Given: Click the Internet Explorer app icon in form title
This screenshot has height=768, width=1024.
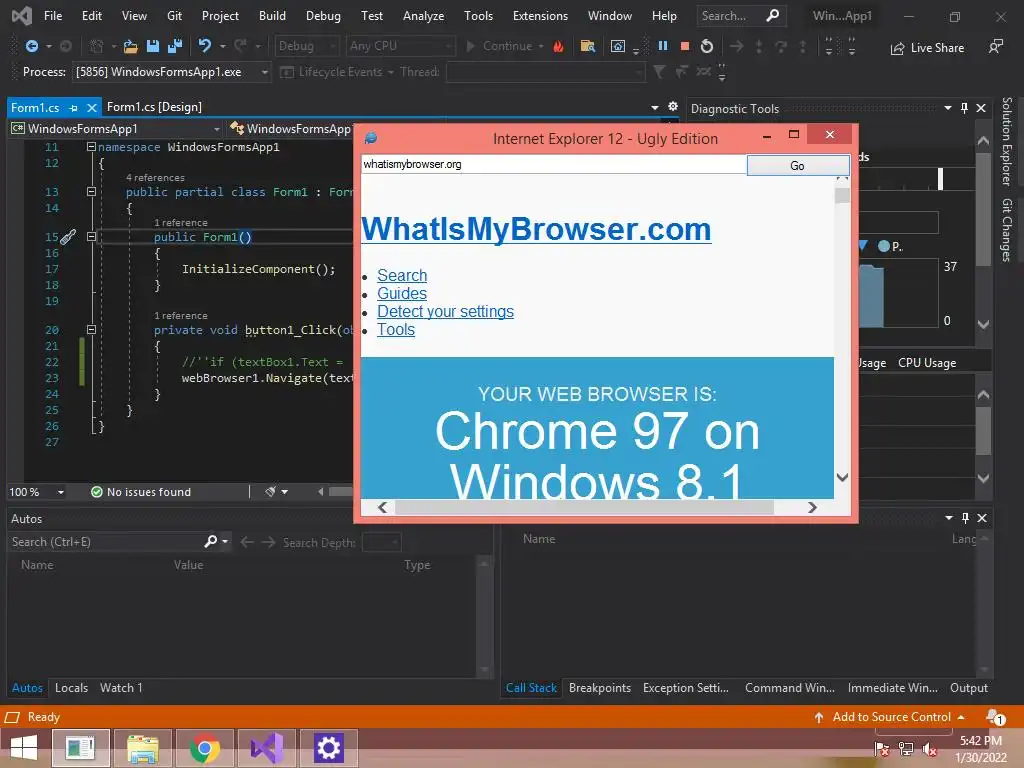Looking at the screenshot, I should pyautogui.click(x=371, y=138).
